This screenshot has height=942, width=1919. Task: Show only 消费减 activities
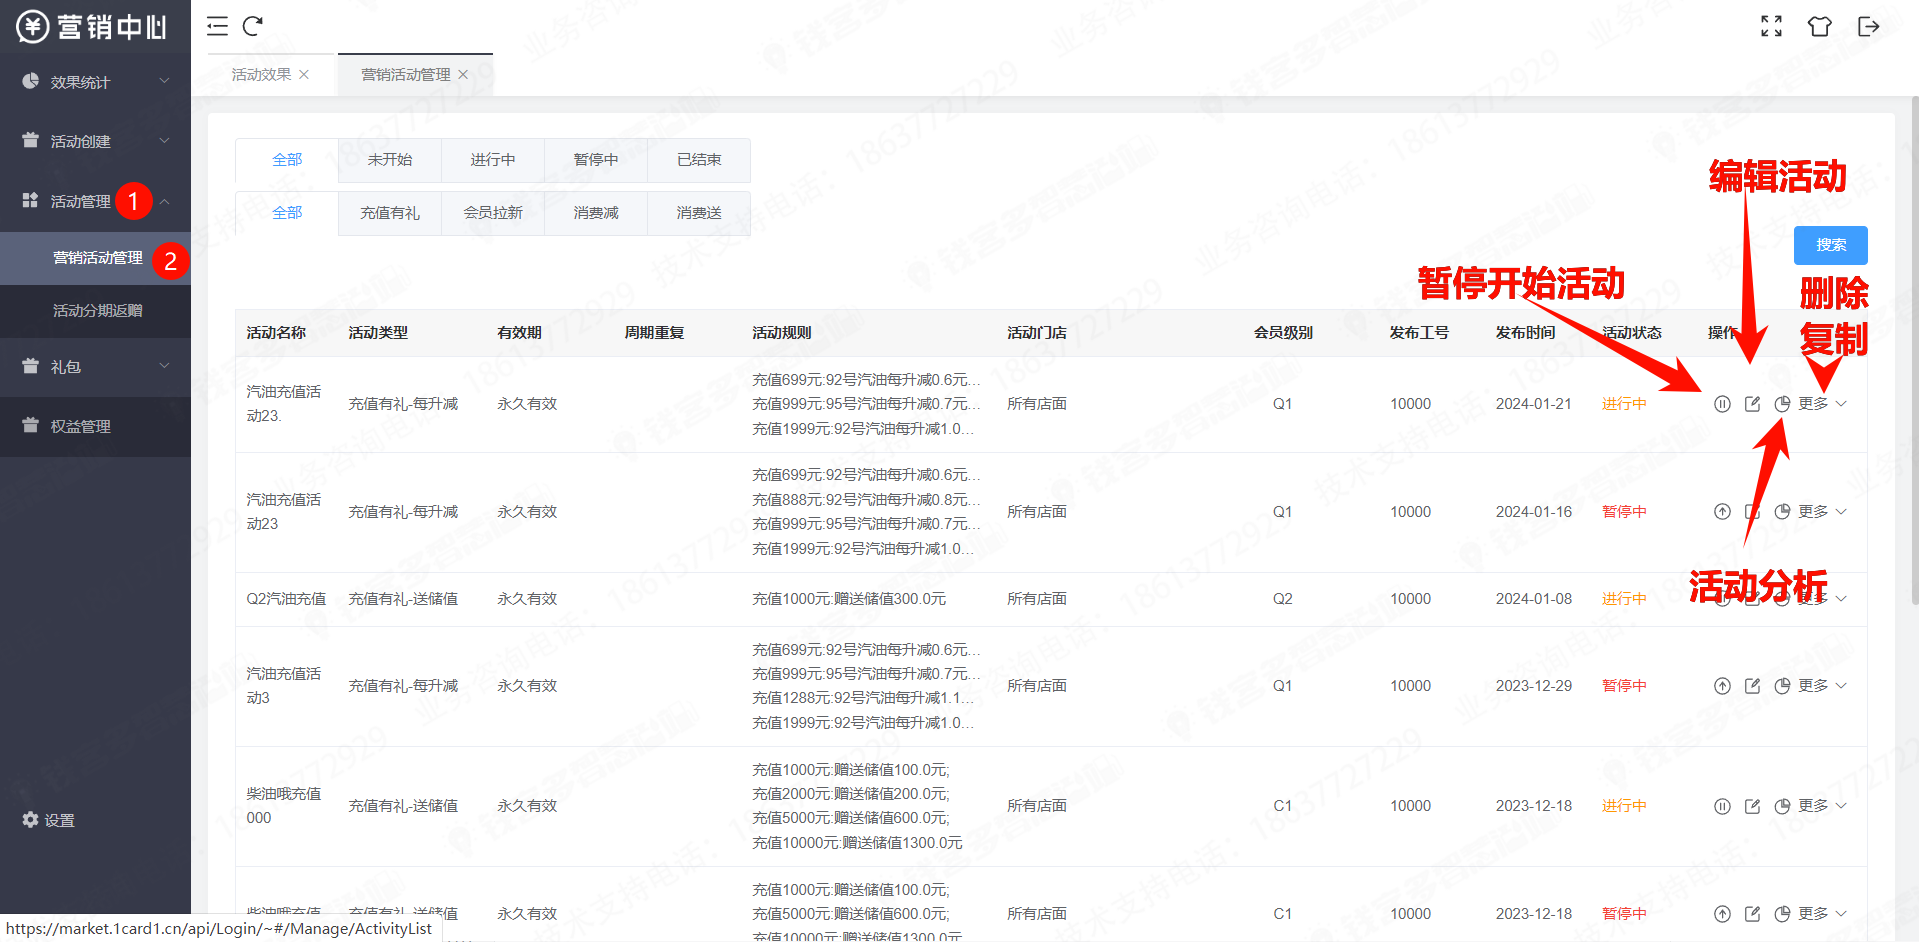point(596,213)
